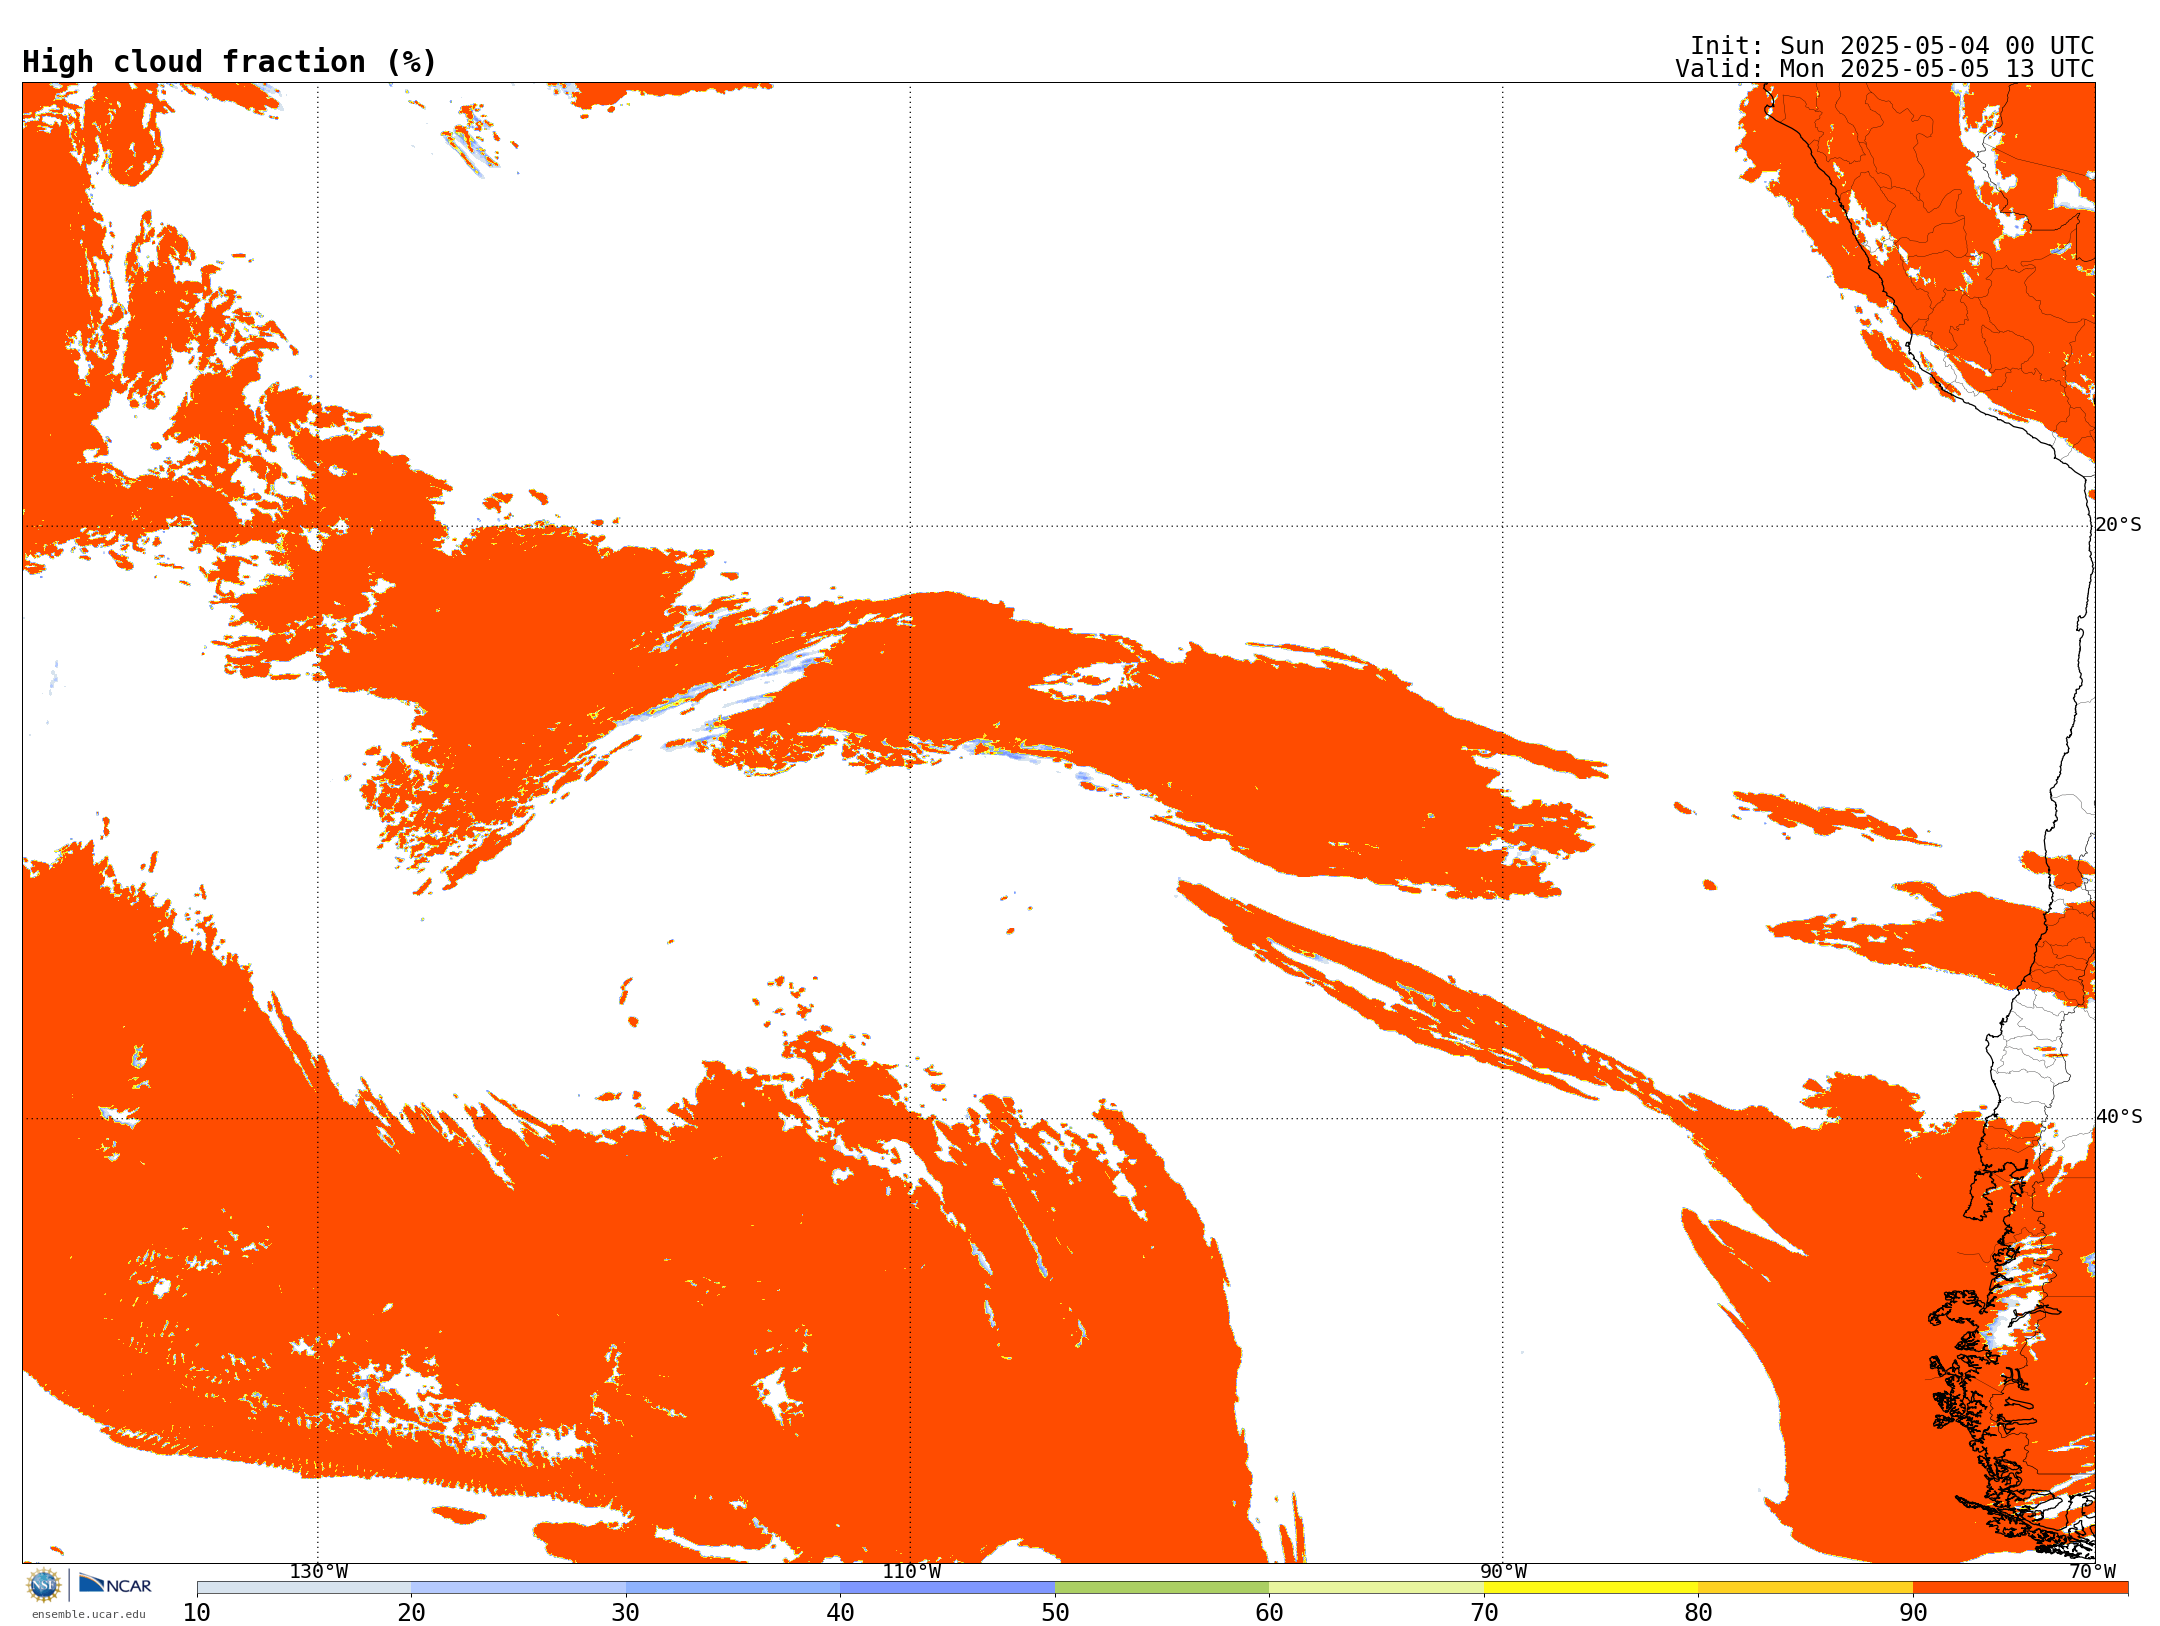Click the 70°W longitude label
Image resolution: width=2160 pixels, height=1626 pixels.
tap(2092, 1572)
